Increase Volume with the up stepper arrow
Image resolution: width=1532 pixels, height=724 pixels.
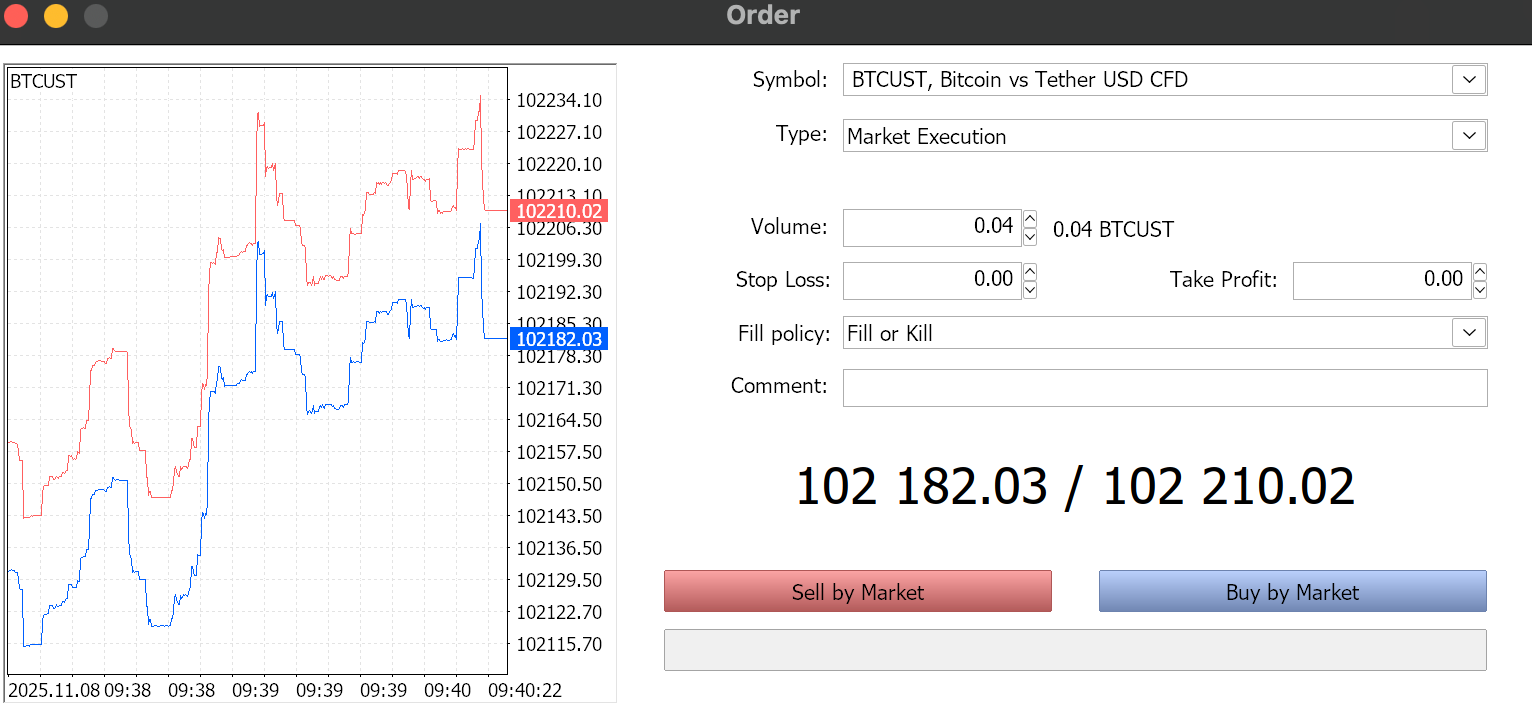(1030, 219)
